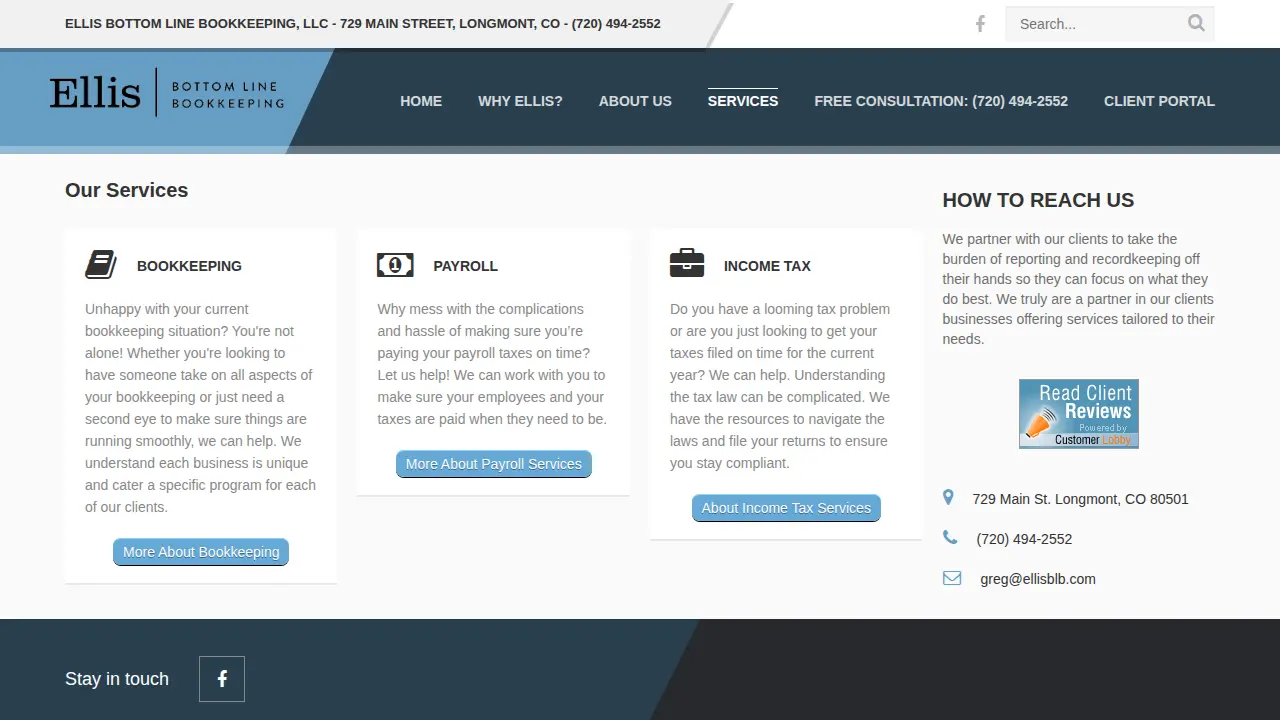Click the Our Services page title

pyautogui.click(x=126, y=190)
